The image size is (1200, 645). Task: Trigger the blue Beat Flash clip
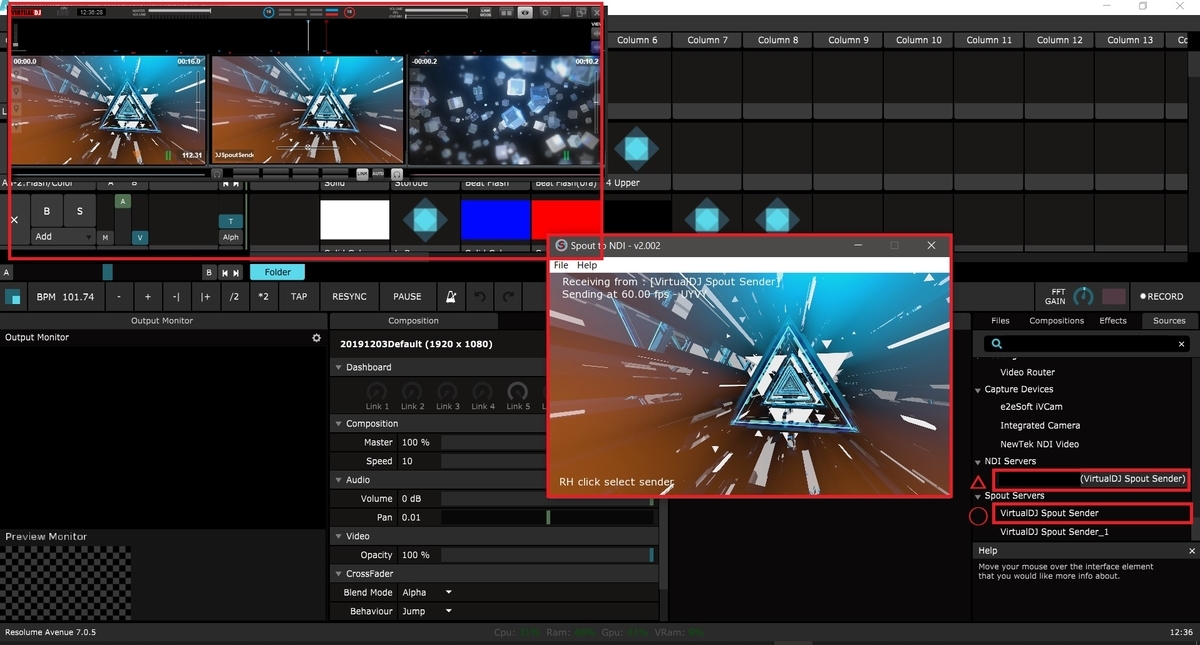click(x=495, y=220)
